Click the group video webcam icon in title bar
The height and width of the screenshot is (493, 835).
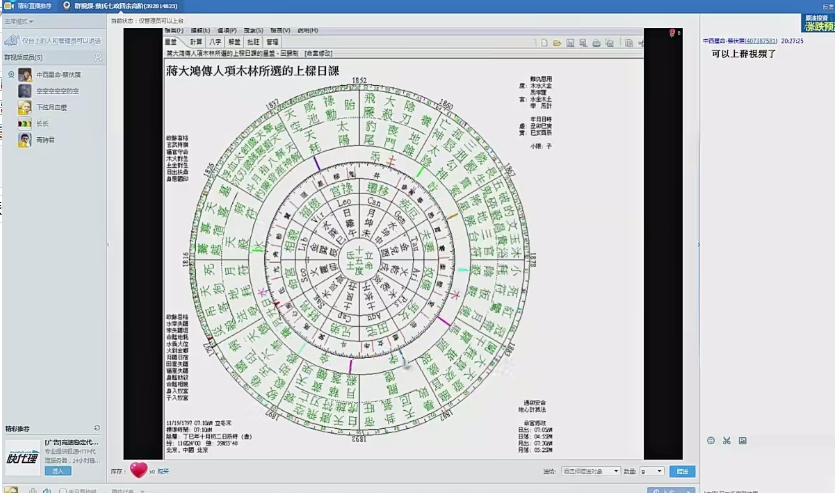point(67,6)
